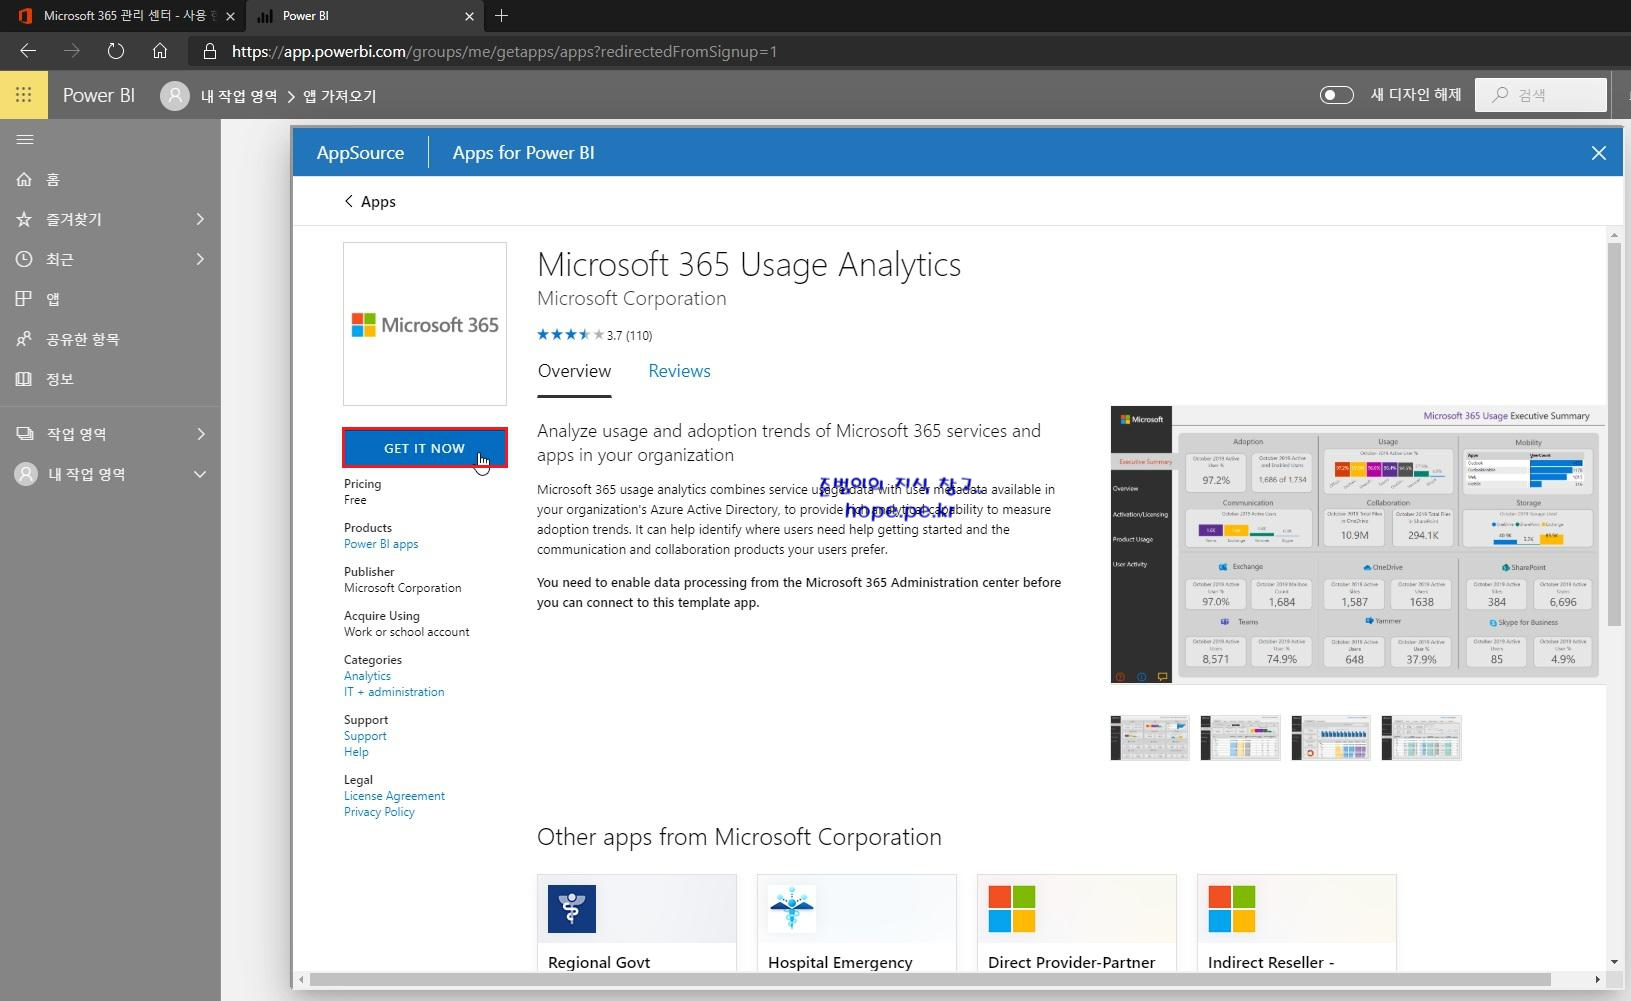Expand My workspace dropdown chevron
The width and height of the screenshot is (1631, 1001).
(x=200, y=474)
